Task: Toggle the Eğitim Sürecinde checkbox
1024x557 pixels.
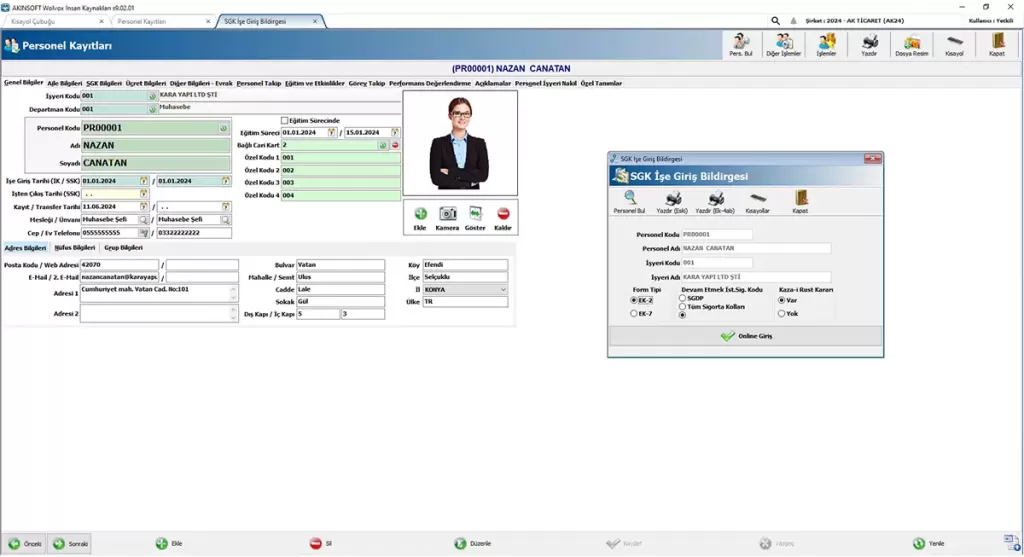Action: [x=284, y=121]
